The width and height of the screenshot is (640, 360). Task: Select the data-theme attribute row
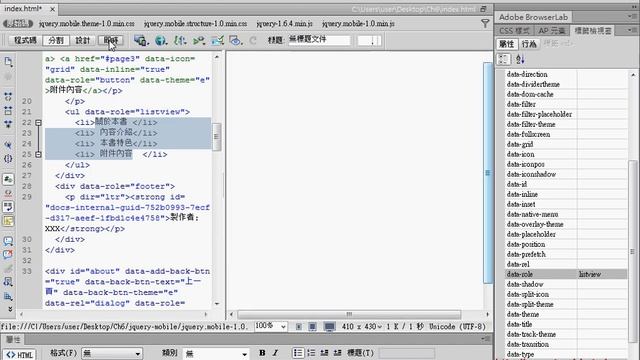[x=566, y=314]
